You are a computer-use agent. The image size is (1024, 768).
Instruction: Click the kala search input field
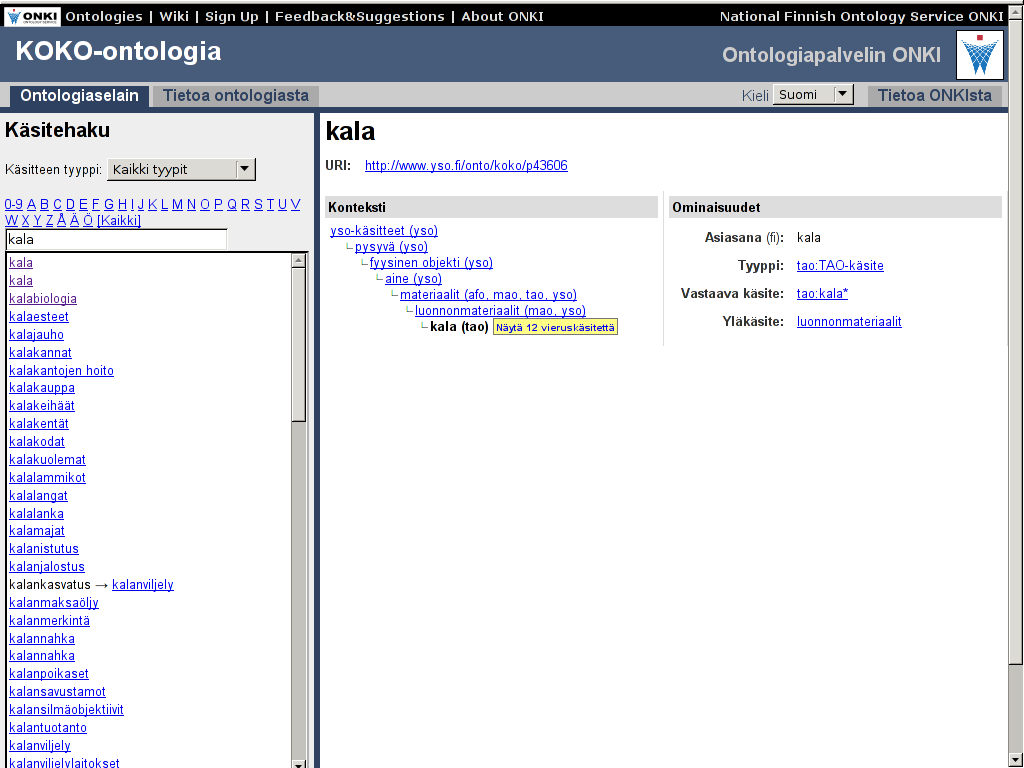click(116, 240)
